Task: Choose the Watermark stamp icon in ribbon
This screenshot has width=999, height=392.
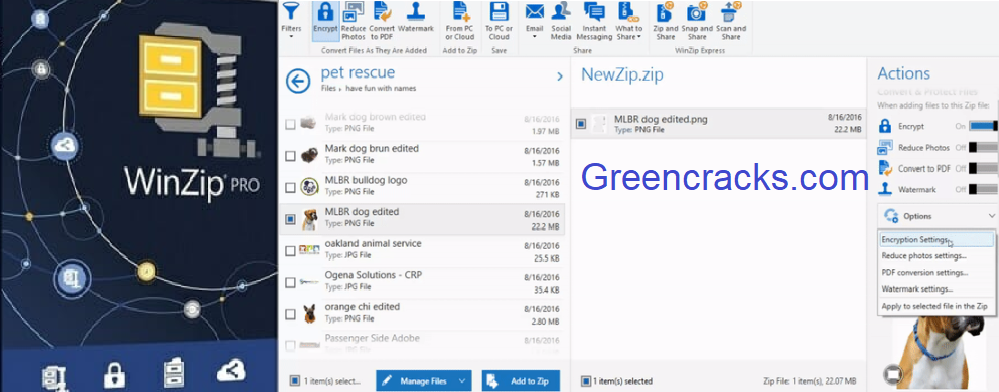Action: pos(415,12)
